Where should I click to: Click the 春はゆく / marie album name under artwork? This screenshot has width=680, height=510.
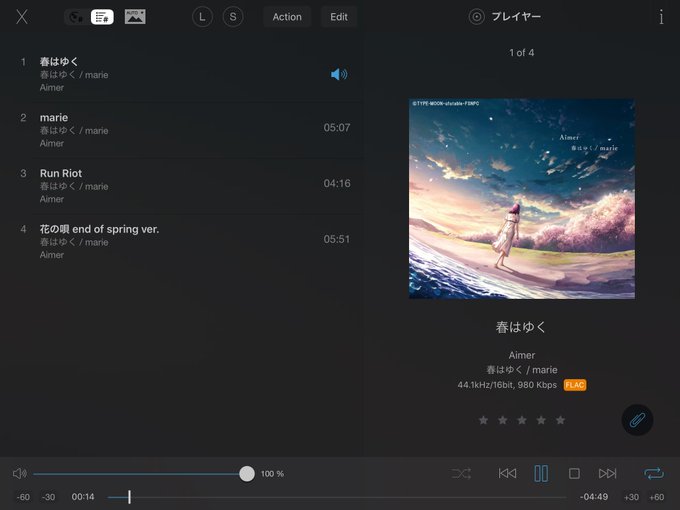click(x=522, y=370)
